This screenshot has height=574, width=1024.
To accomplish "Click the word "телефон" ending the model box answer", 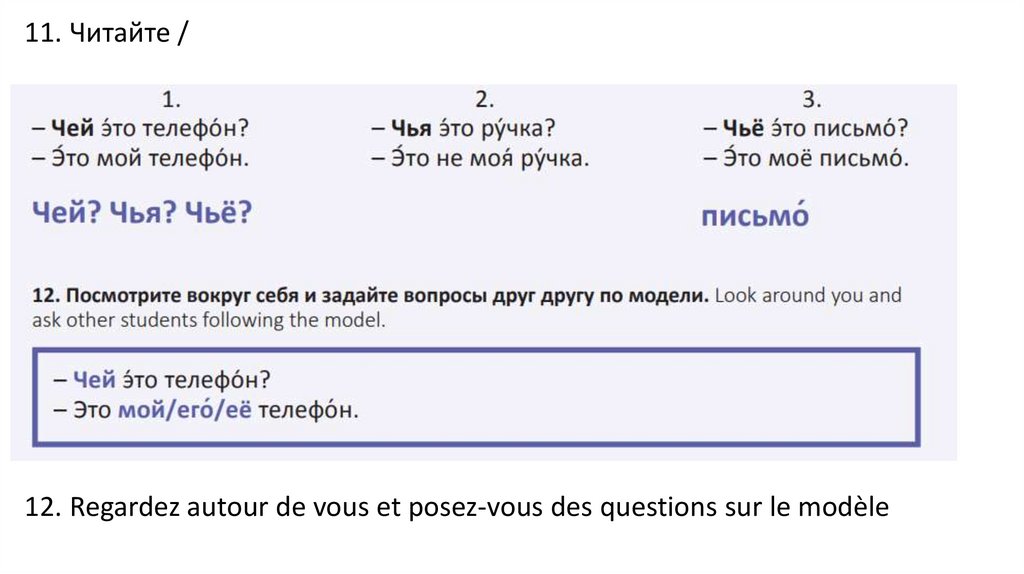I will tap(307, 410).
